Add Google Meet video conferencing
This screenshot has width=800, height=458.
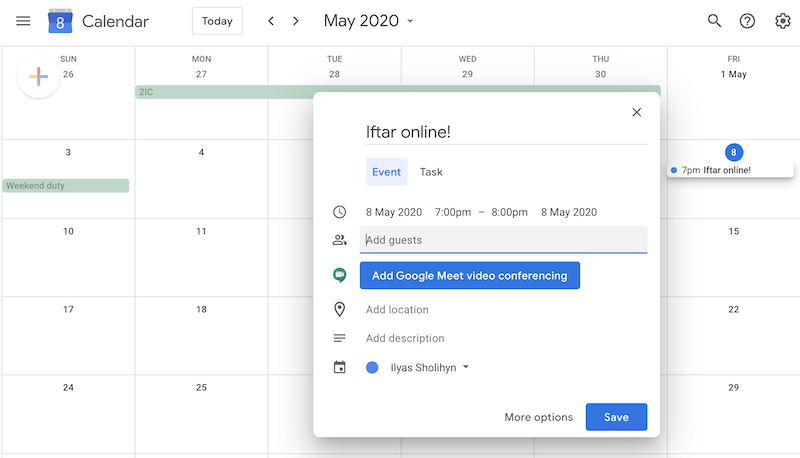(x=469, y=275)
